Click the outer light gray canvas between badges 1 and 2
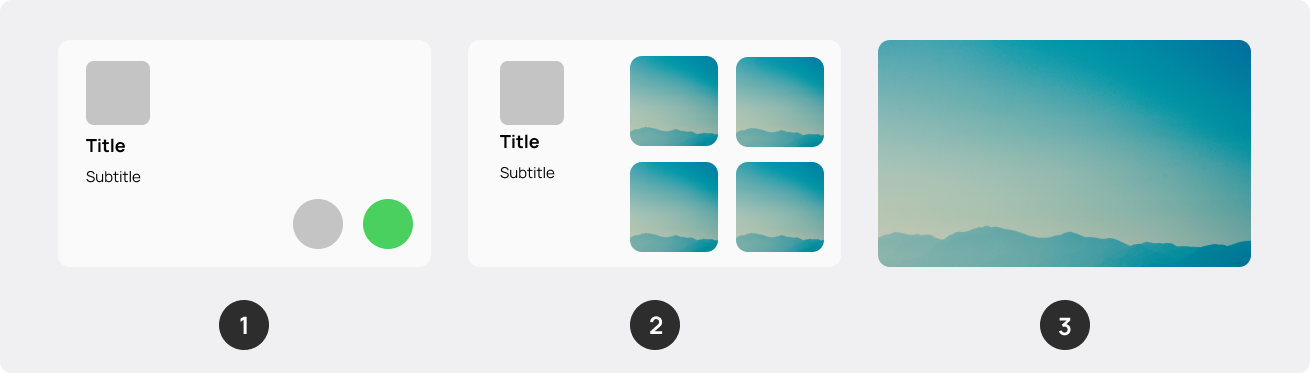 [x=450, y=325]
